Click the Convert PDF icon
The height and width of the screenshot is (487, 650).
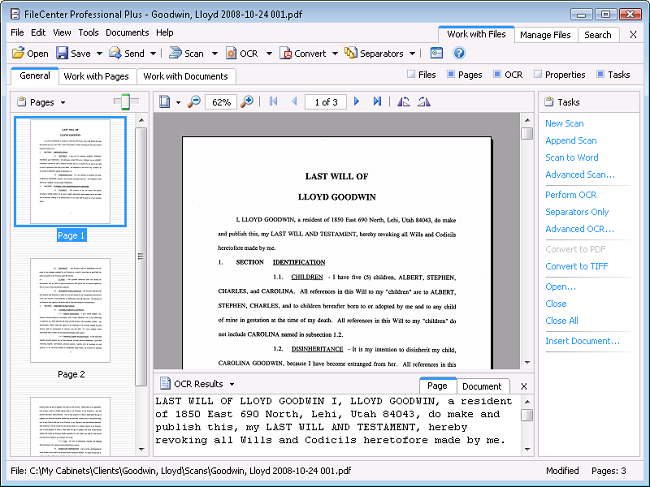tap(286, 53)
